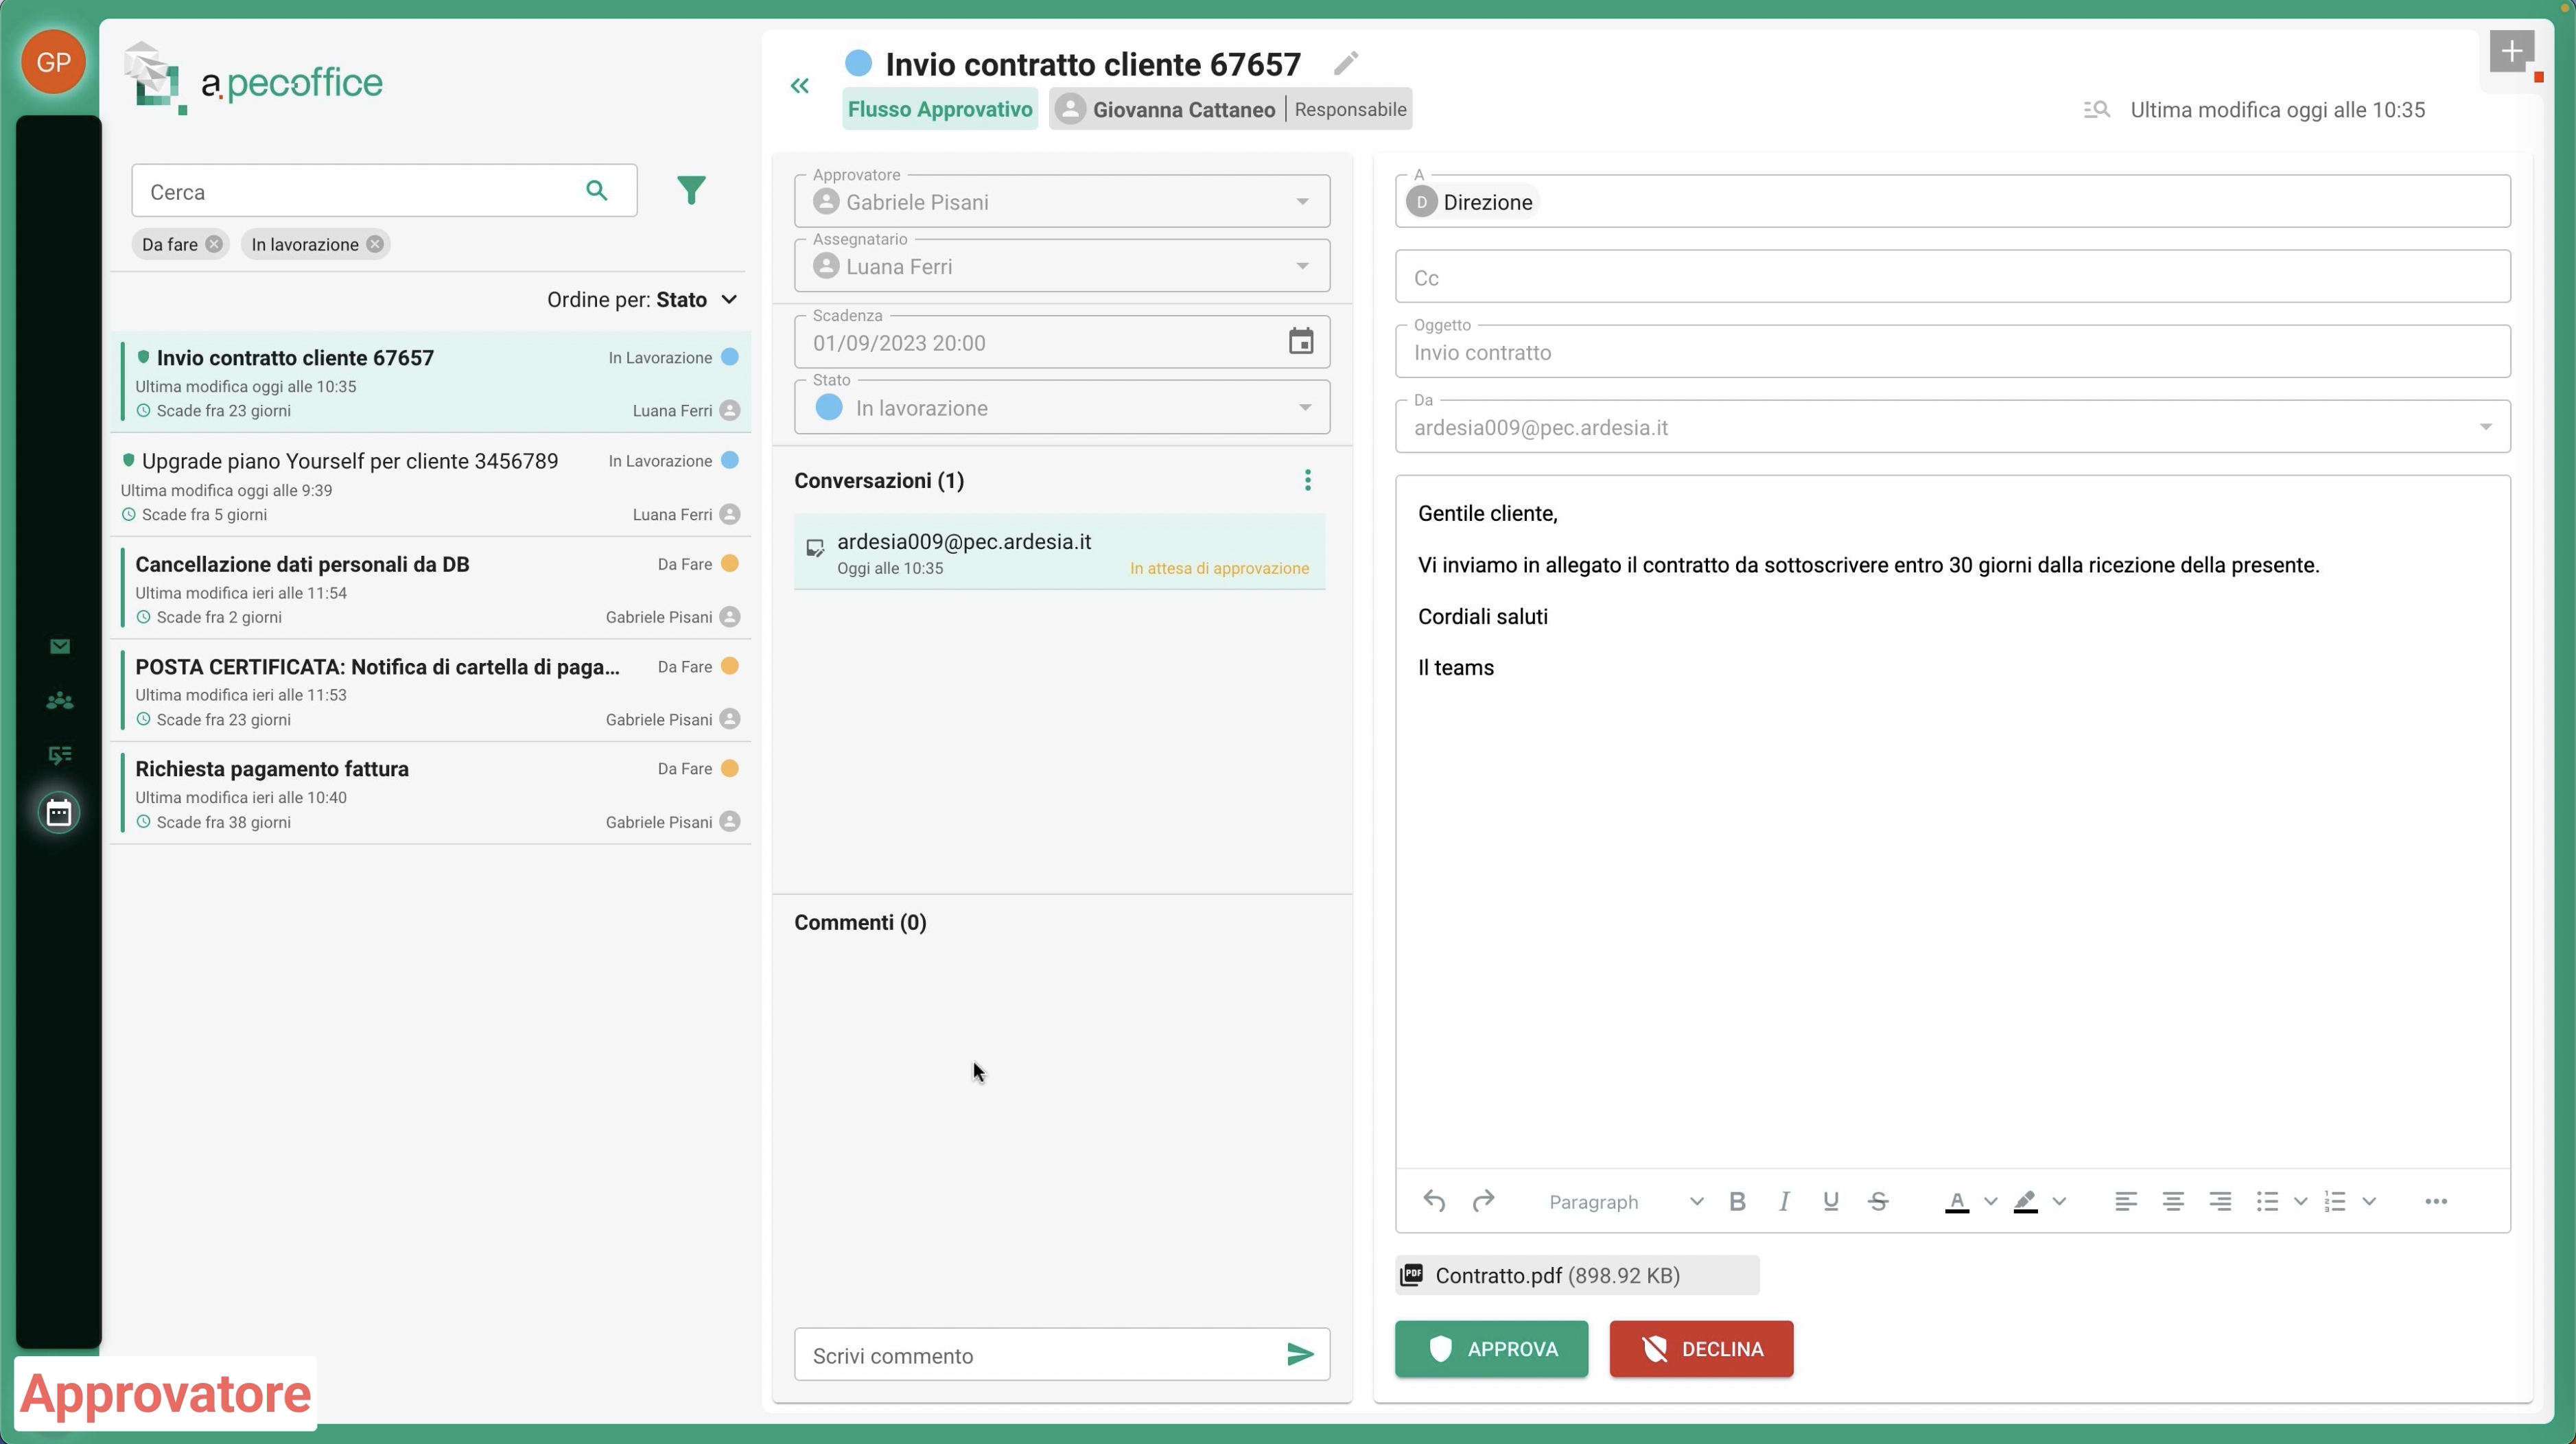Image resolution: width=2576 pixels, height=1444 pixels.
Task: Expand numbered list style options arrow
Action: [2369, 1202]
